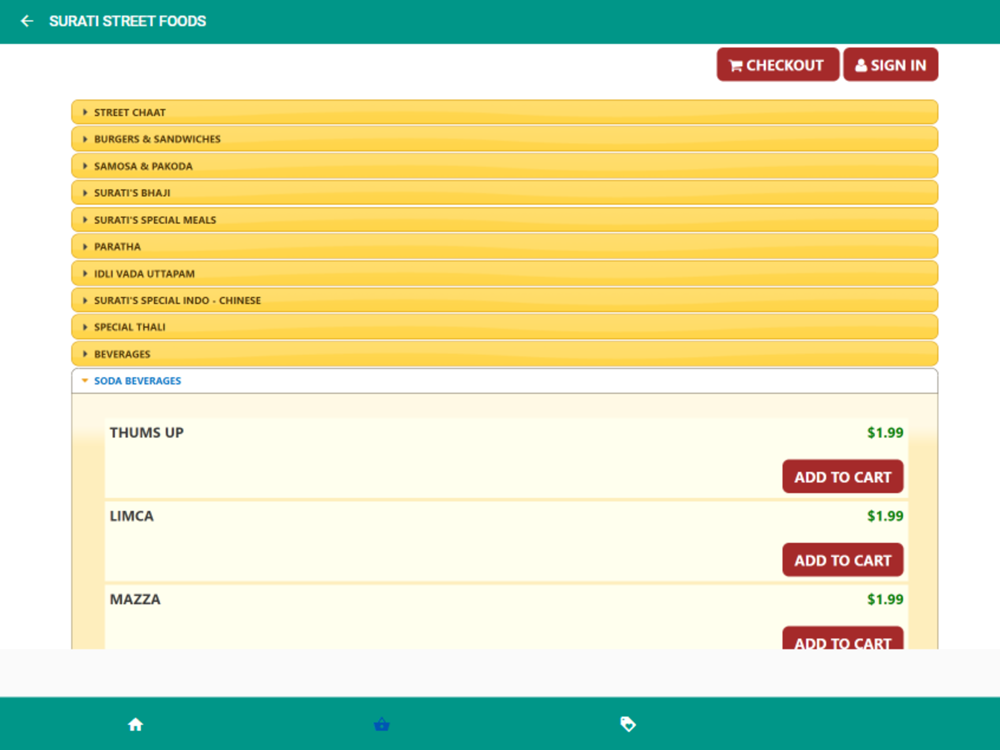
Task: Collapse the Soda Beverages section
Action: click(x=504, y=381)
